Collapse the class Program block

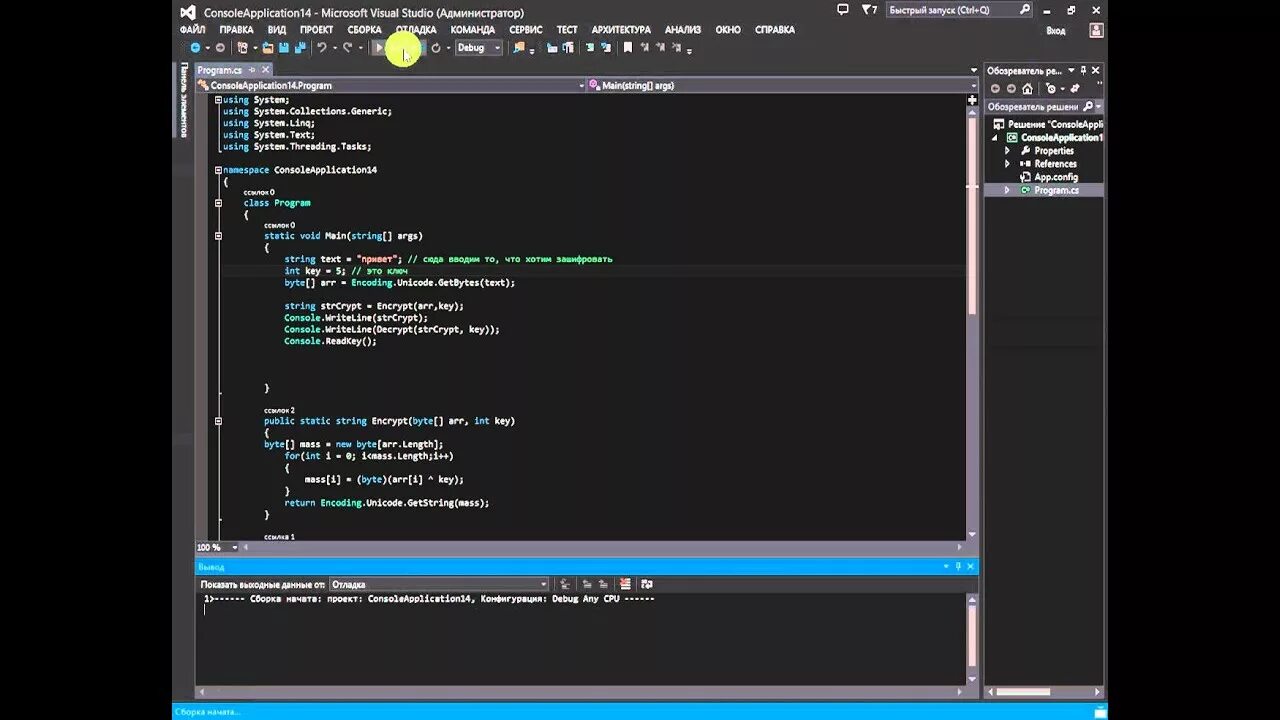tap(218, 203)
